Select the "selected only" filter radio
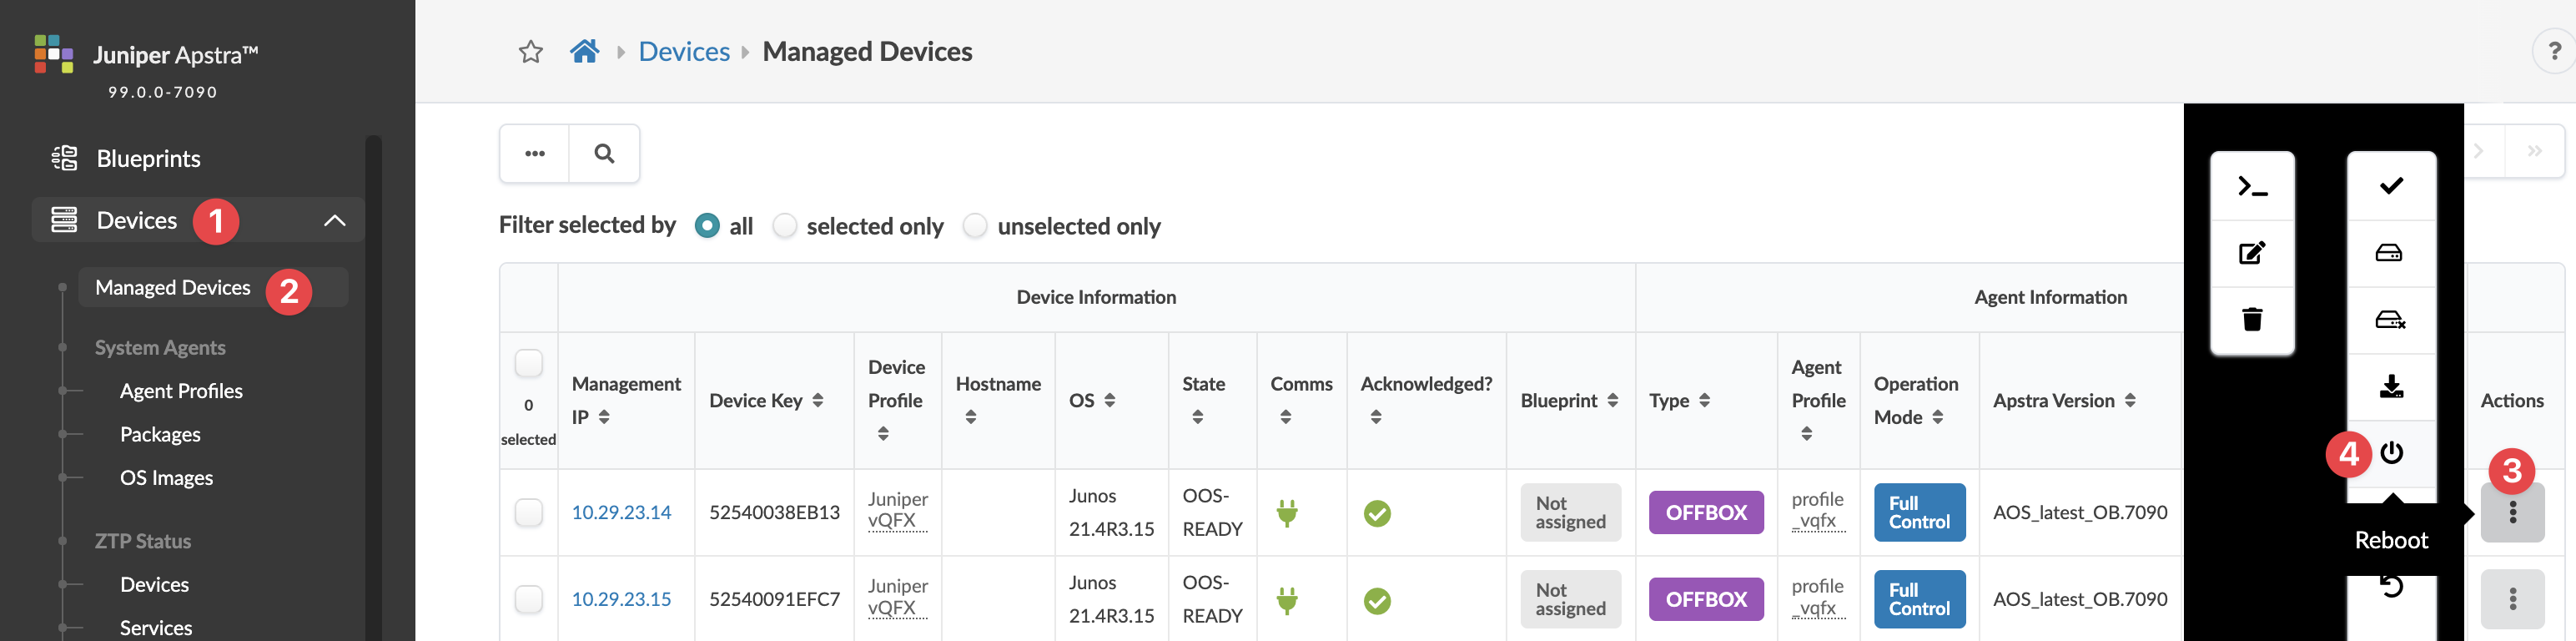This screenshot has height=641, width=2576. pos(785,226)
